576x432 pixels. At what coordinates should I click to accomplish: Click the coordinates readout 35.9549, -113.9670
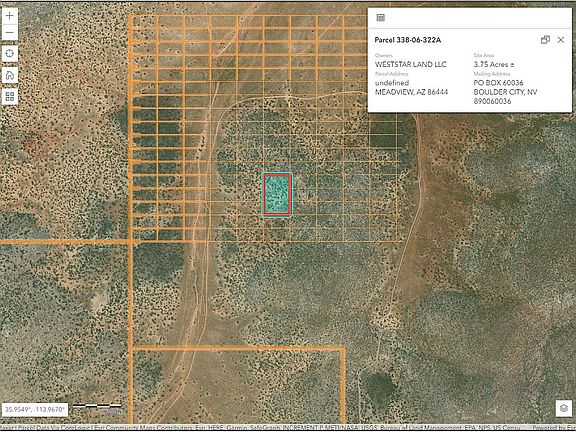pos(35,409)
